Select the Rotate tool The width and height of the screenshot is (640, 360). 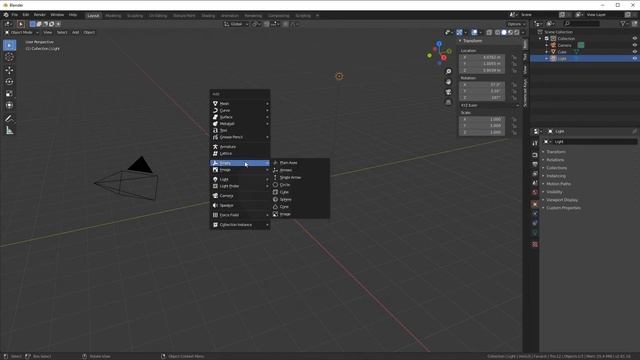[9, 82]
